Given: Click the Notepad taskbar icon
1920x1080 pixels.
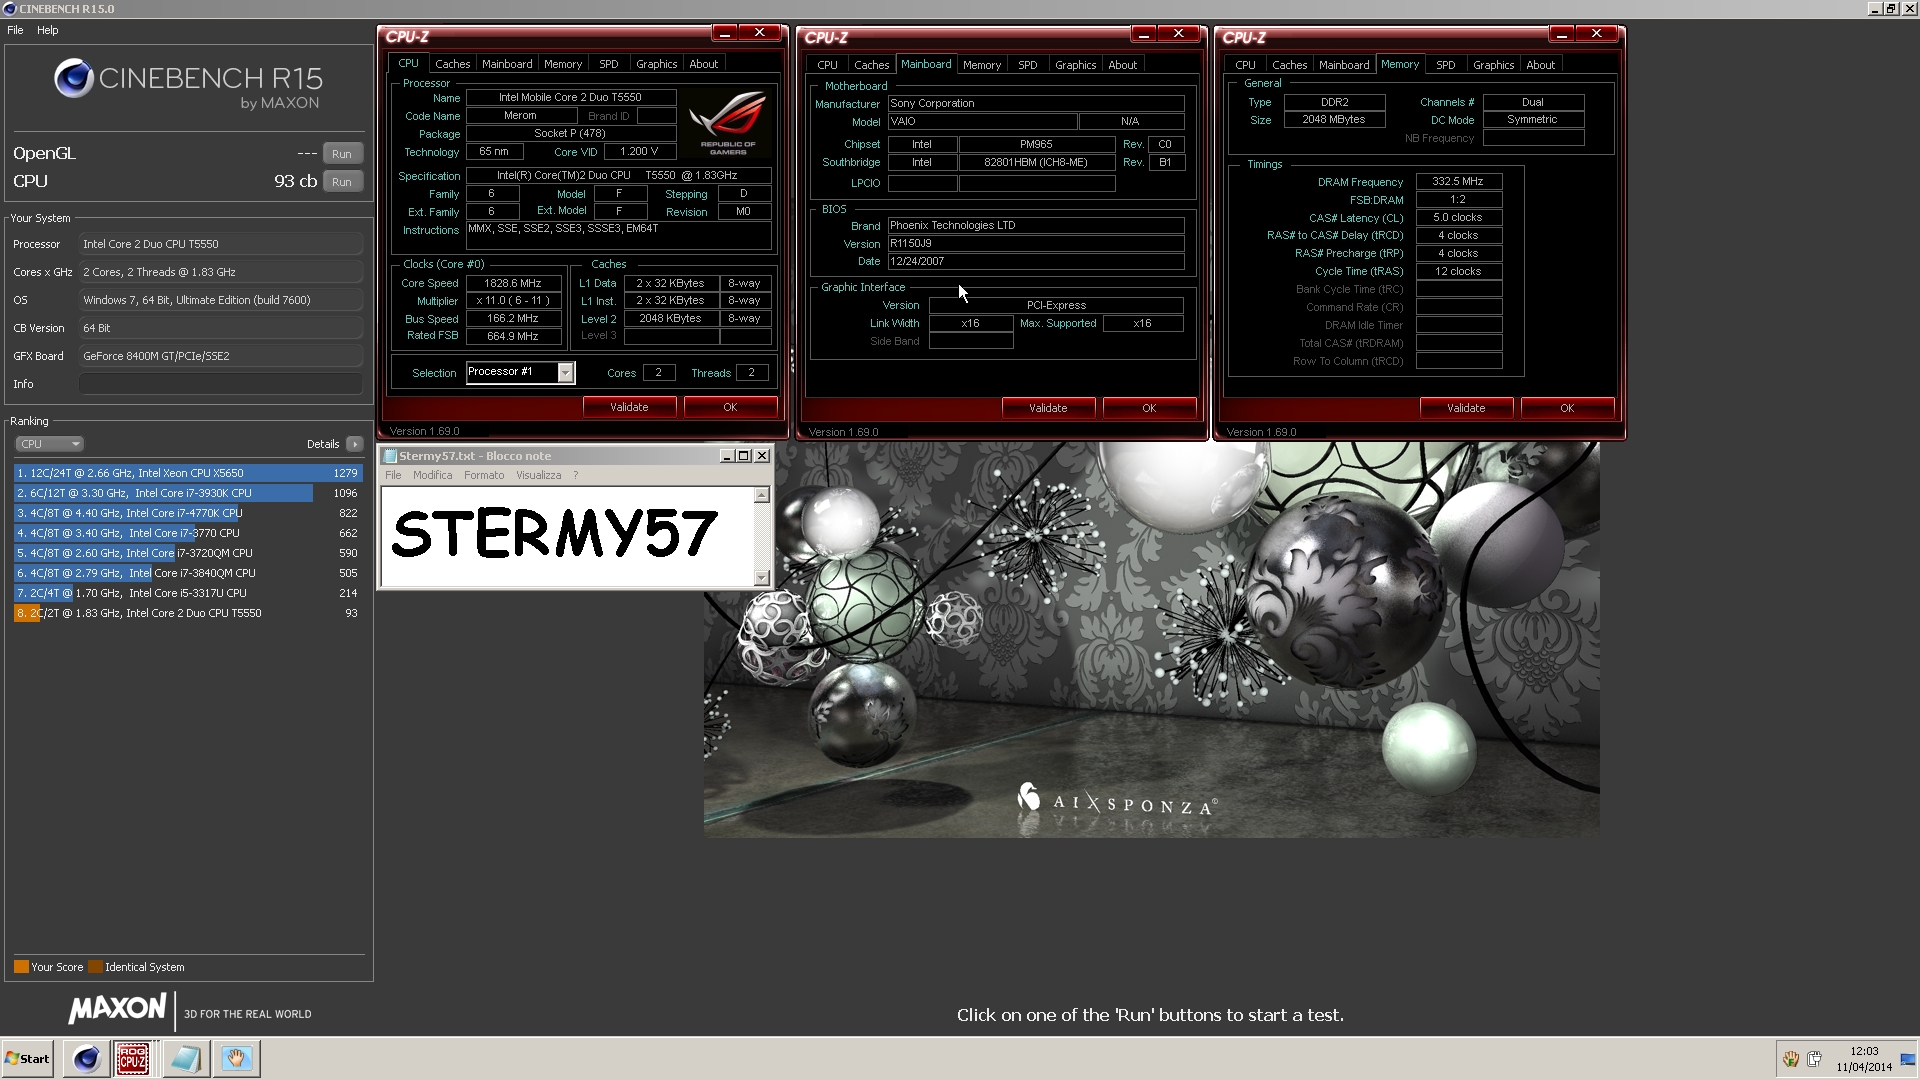Looking at the screenshot, I should 185,1058.
